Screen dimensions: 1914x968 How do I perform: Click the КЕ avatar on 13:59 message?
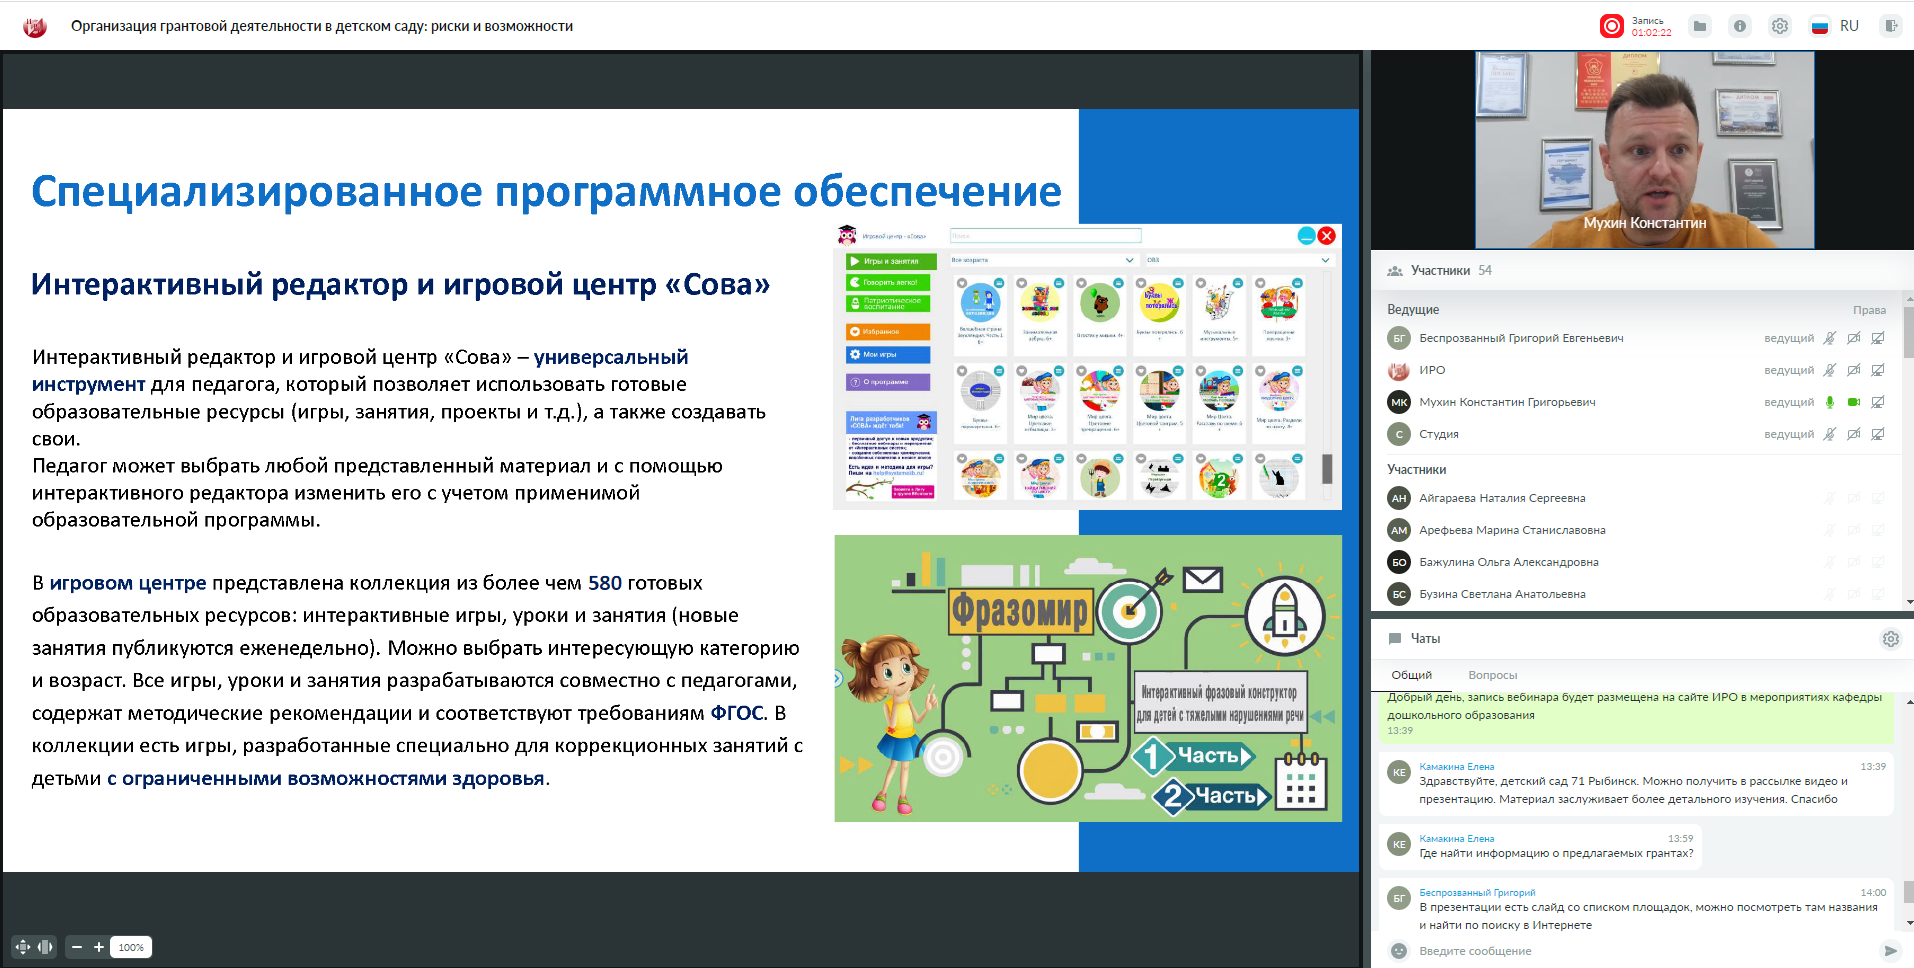pyautogui.click(x=1399, y=844)
